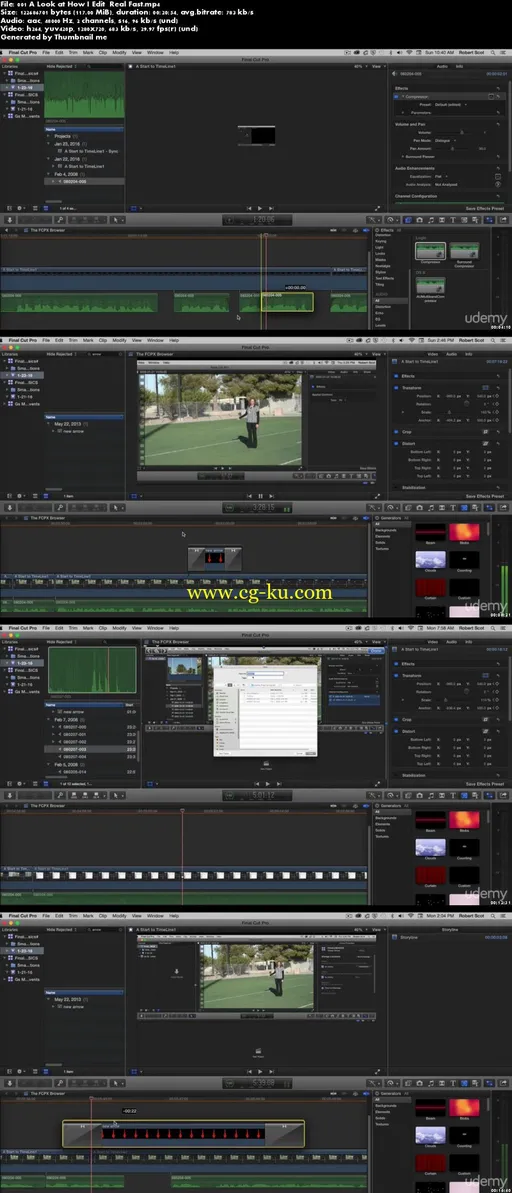Open the viewer 40% zoom dropdown, 1:20:06 frame
Screen dimensions: 512x1193
pos(361,66)
